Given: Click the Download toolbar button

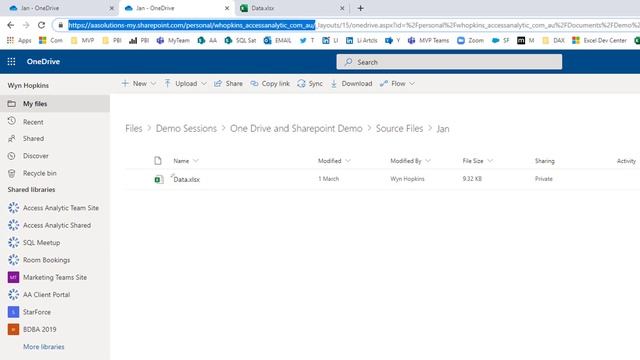Looking at the screenshot, I should (x=351, y=84).
